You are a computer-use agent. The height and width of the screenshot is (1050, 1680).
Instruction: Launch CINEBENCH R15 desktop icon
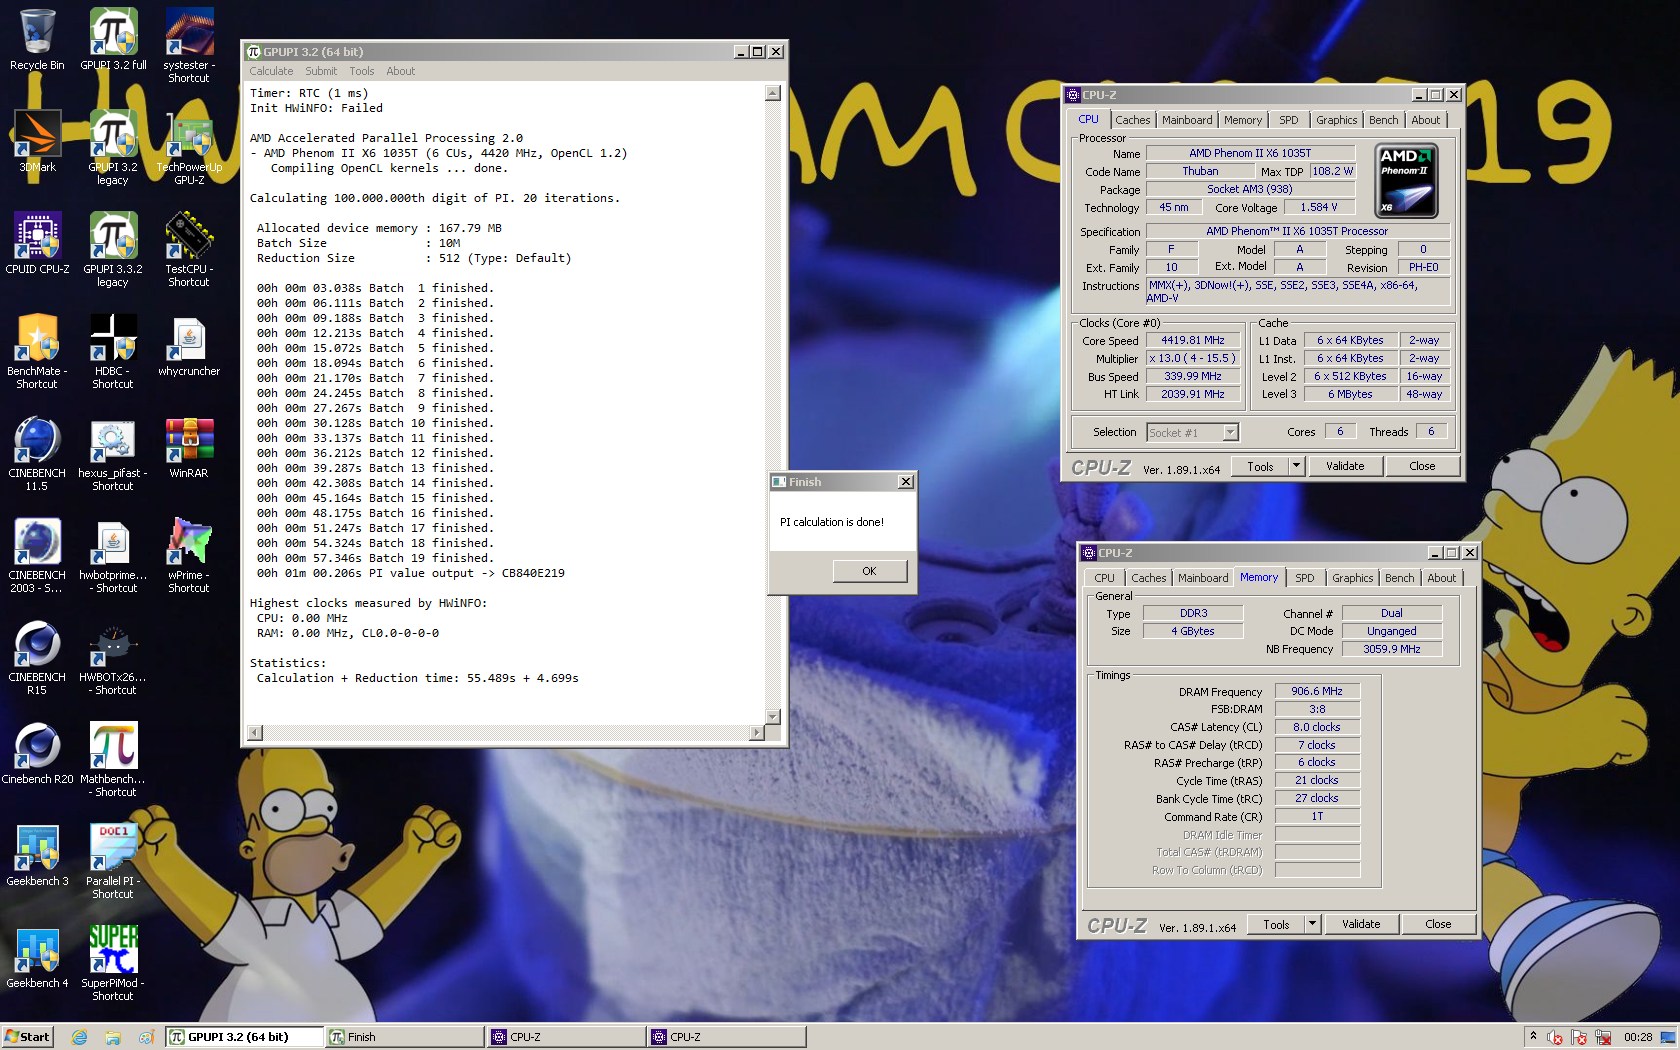pyautogui.click(x=37, y=658)
